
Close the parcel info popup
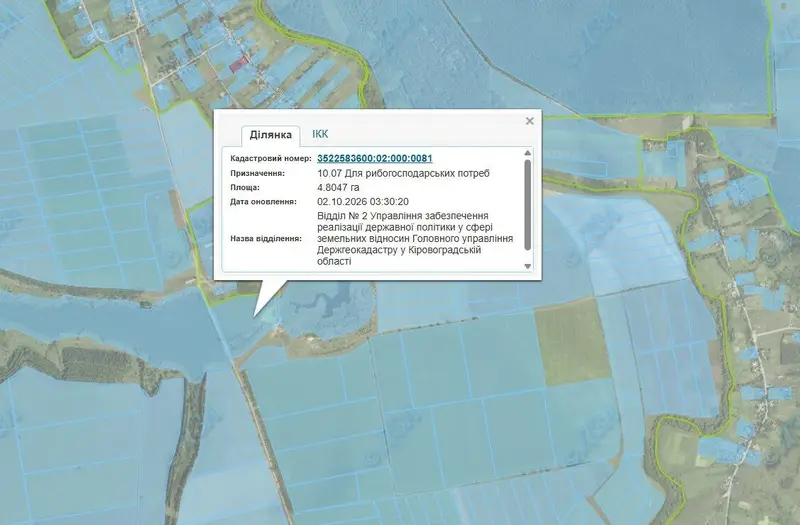[x=529, y=121]
